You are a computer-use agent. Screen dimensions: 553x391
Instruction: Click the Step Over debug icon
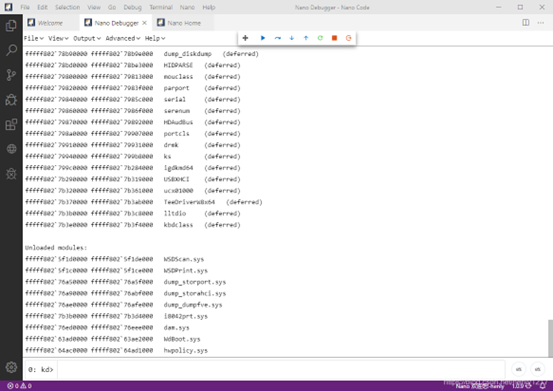(x=278, y=38)
